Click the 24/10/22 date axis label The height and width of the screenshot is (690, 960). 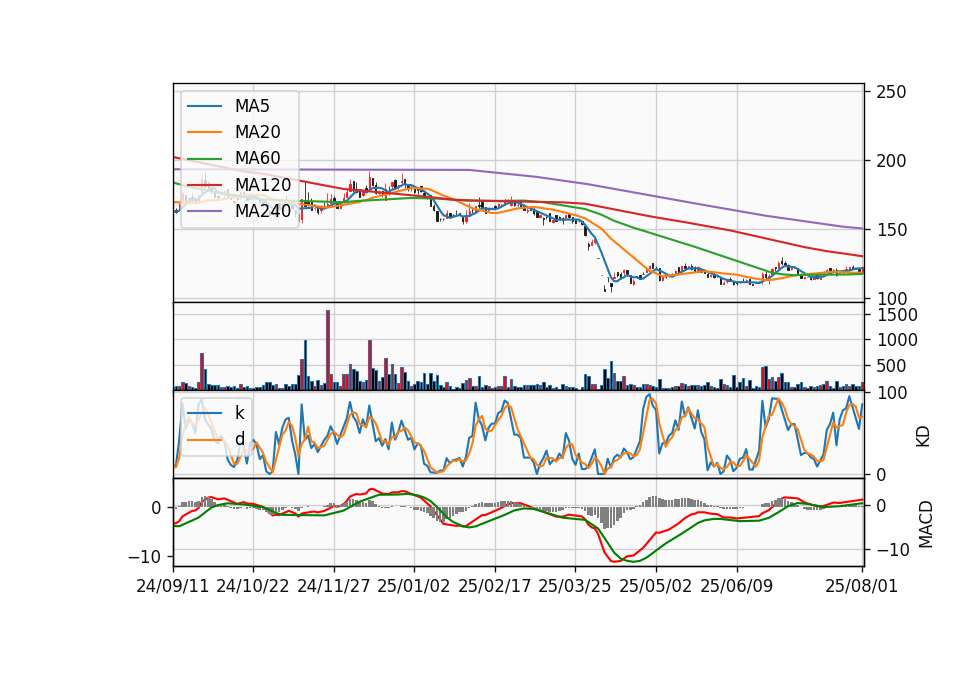(253, 586)
